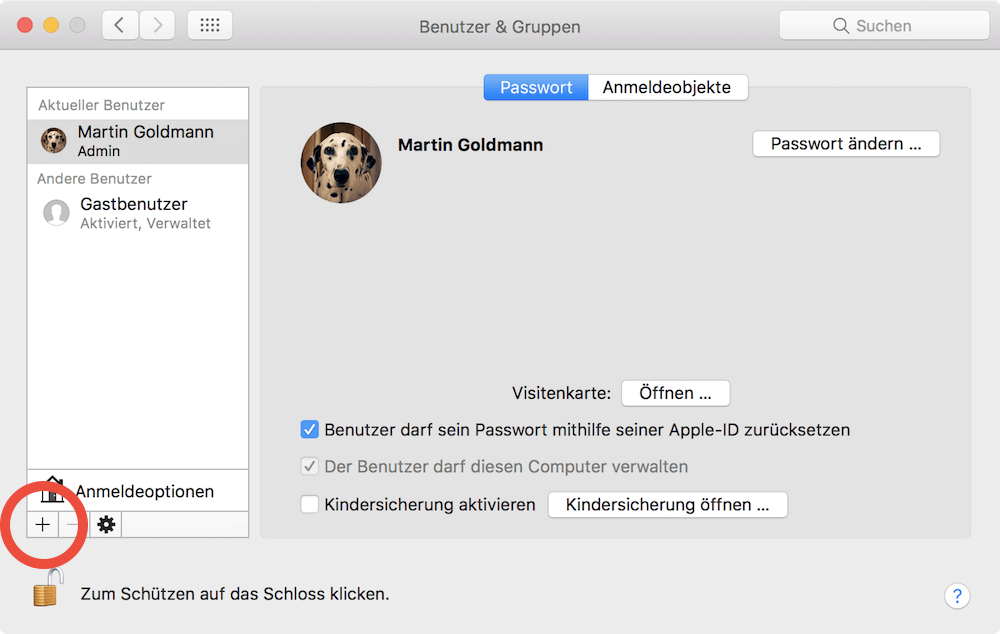Image resolution: width=1000 pixels, height=634 pixels.
Task: Open Anmeldeoptionen in the sidebar
Action: (x=138, y=490)
